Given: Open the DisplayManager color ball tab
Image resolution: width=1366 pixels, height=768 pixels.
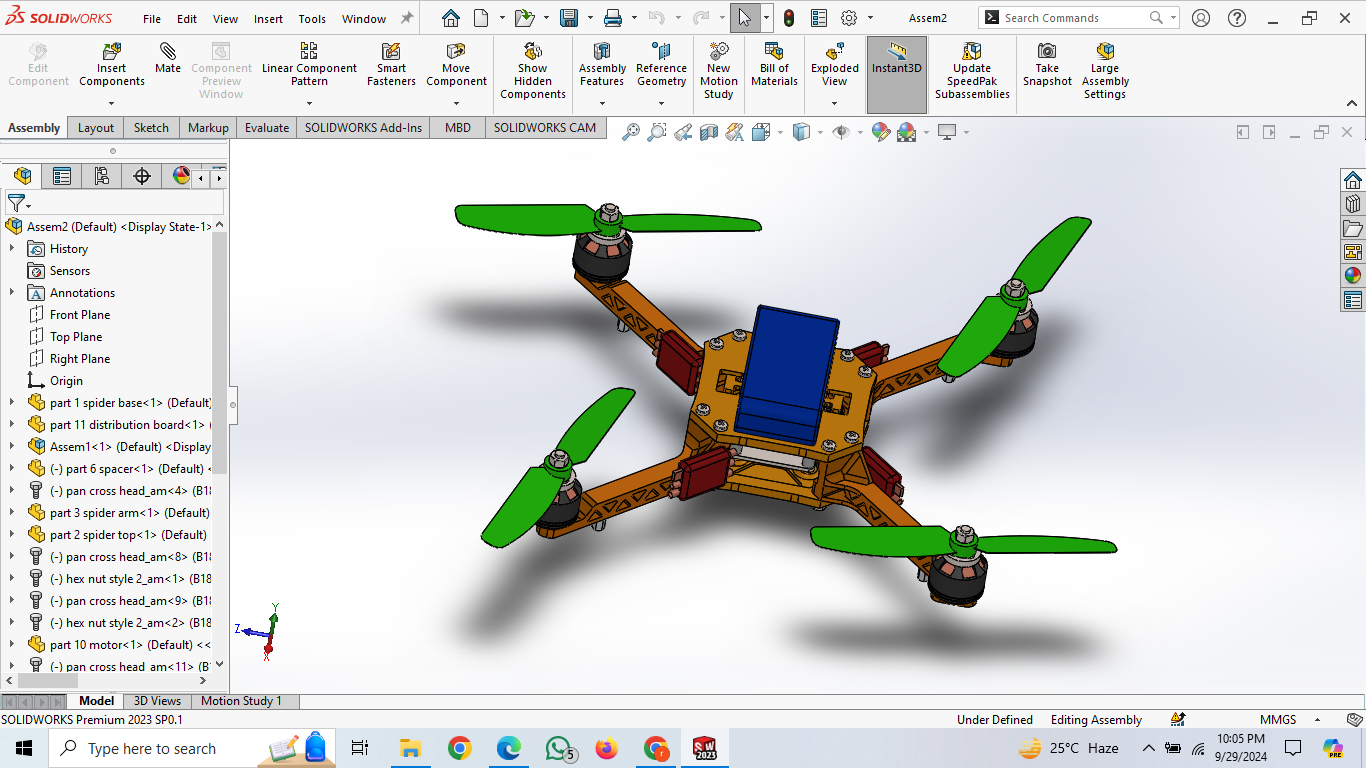Looking at the screenshot, I should [180, 176].
